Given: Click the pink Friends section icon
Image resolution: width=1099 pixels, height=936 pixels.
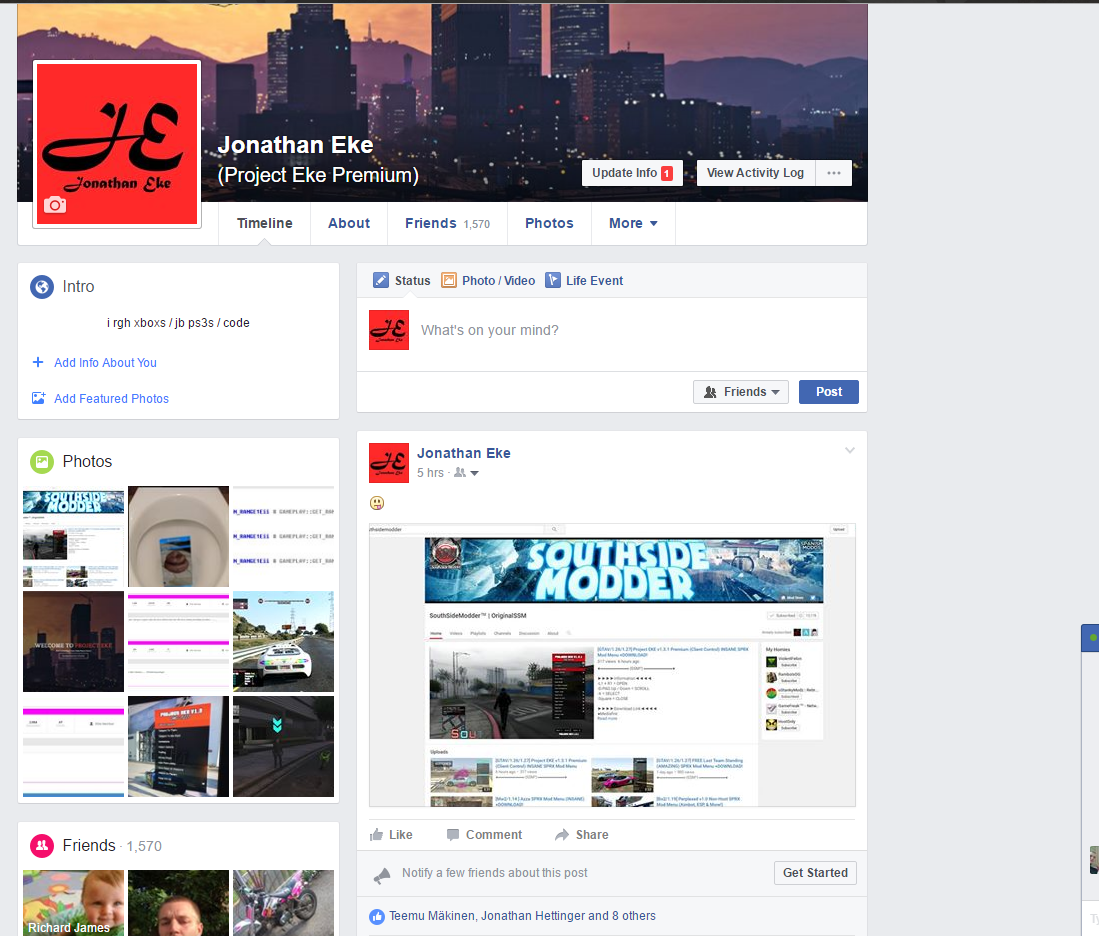Looking at the screenshot, I should coord(42,846).
